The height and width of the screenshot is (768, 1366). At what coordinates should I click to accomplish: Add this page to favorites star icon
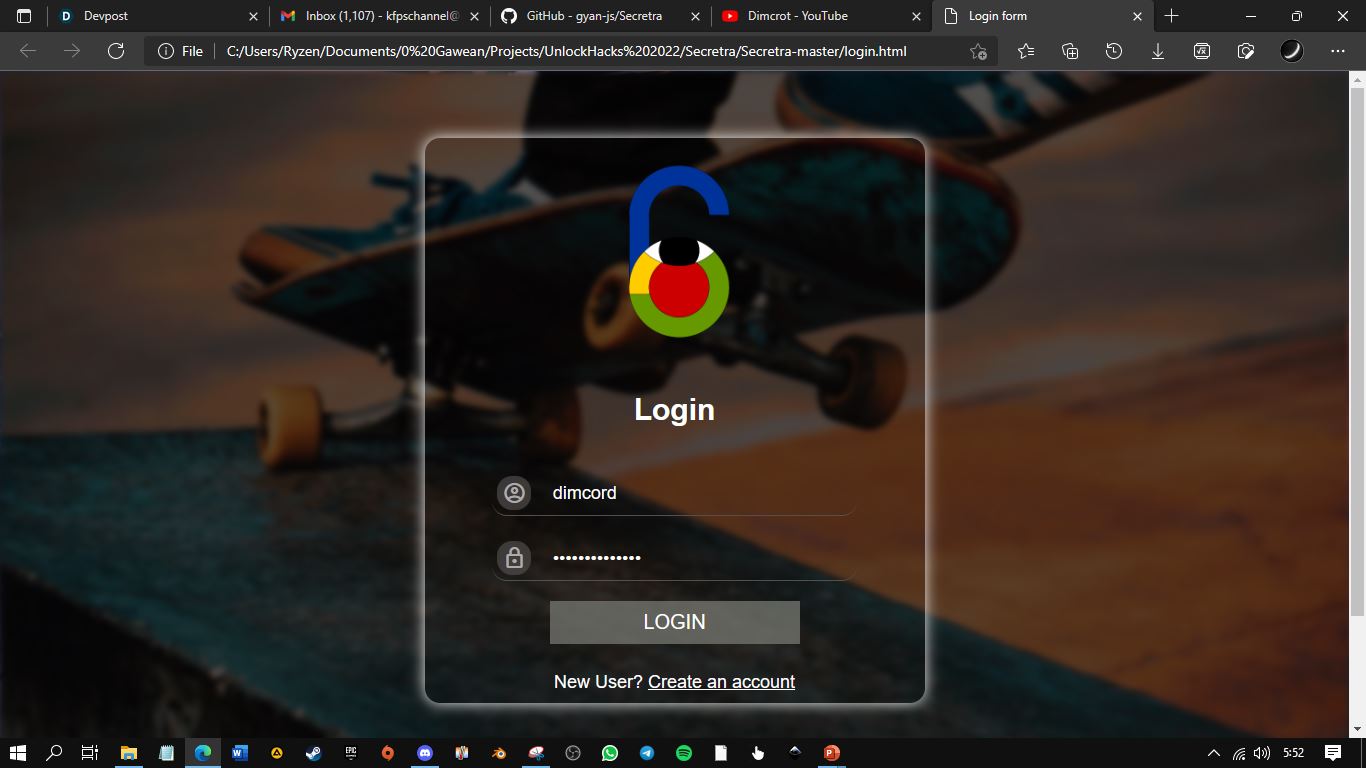pyautogui.click(x=978, y=51)
